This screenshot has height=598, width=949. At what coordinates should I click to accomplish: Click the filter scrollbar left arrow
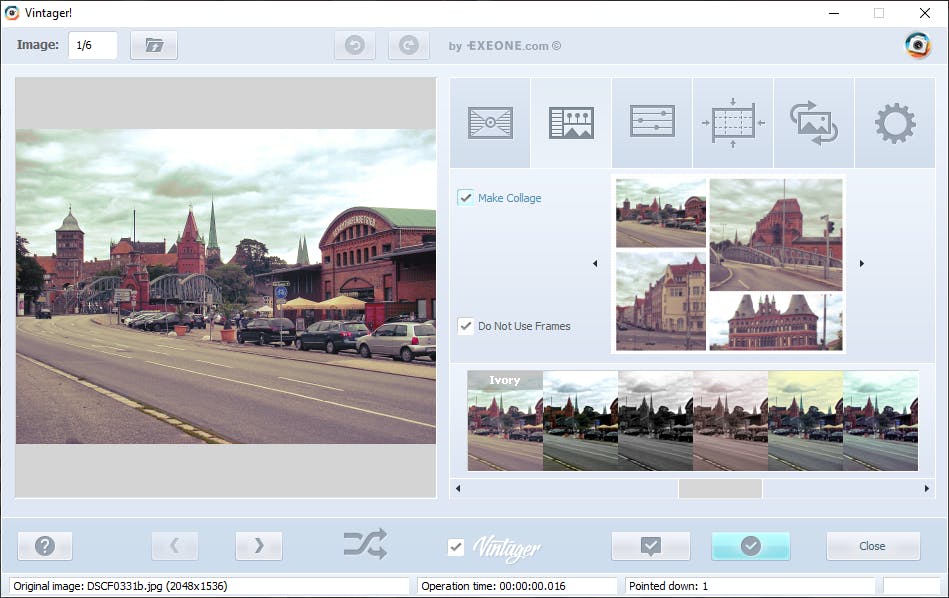point(458,488)
